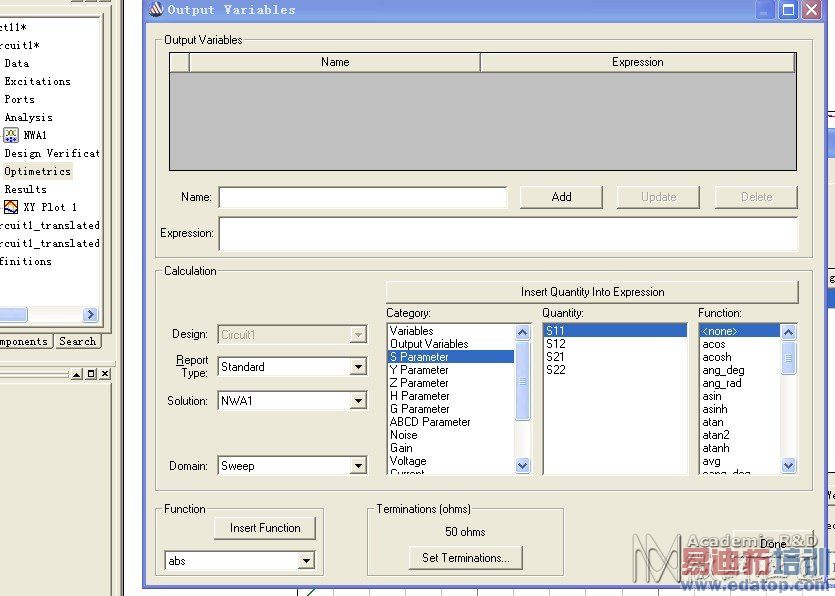Select atan in the Function list
The width and height of the screenshot is (835, 596).
pyautogui.click(x=739, y=422)
